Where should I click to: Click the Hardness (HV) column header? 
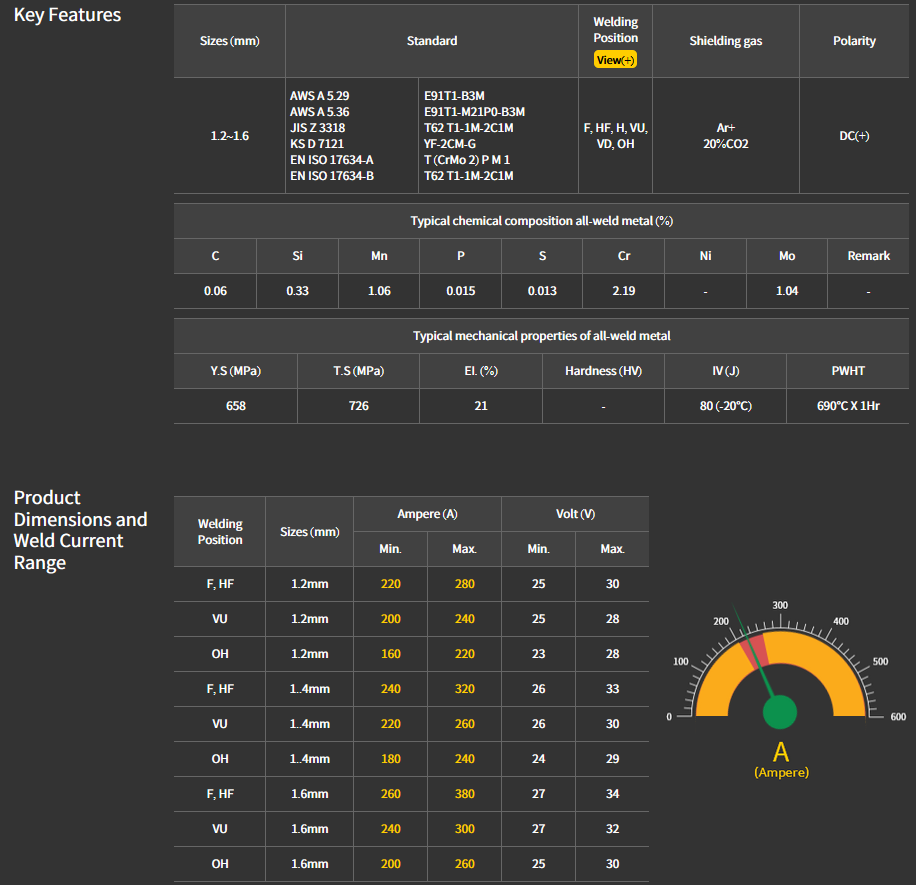pos(603,371)
